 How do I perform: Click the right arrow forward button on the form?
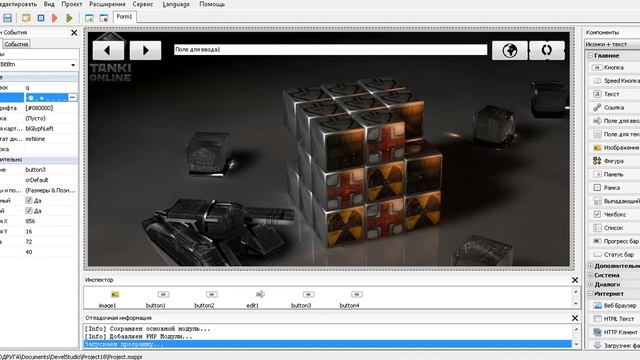[x=145, y=50]
